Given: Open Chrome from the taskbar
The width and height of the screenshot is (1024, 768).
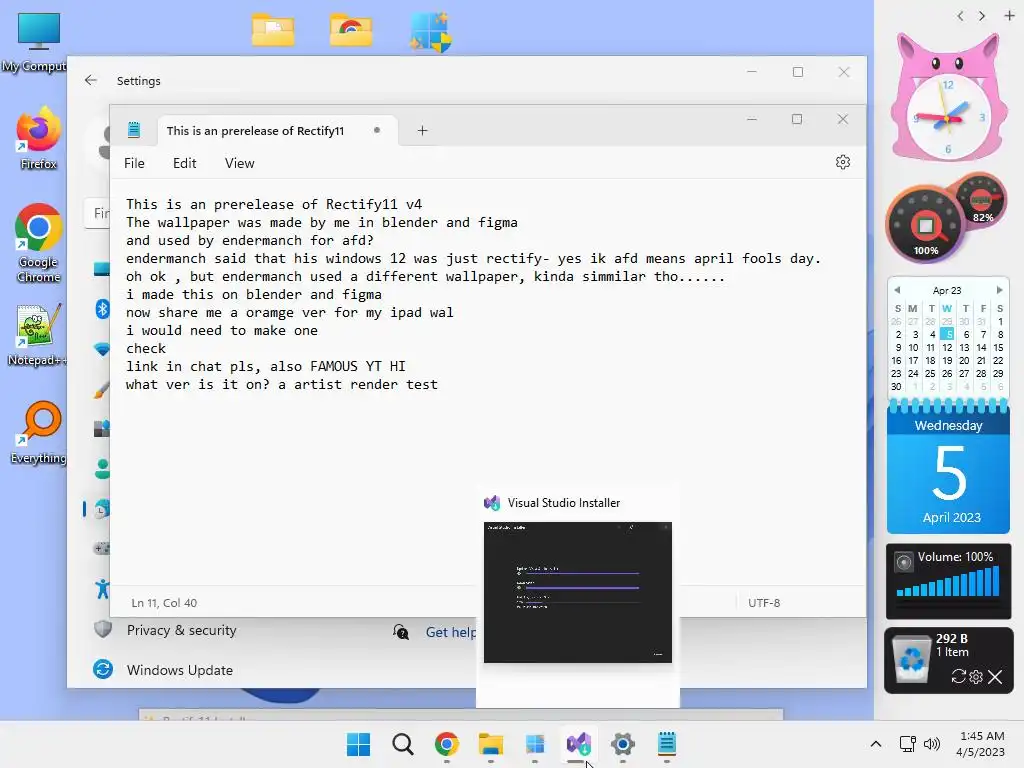Looking at the screenshot, I should [x=447, y=744].
